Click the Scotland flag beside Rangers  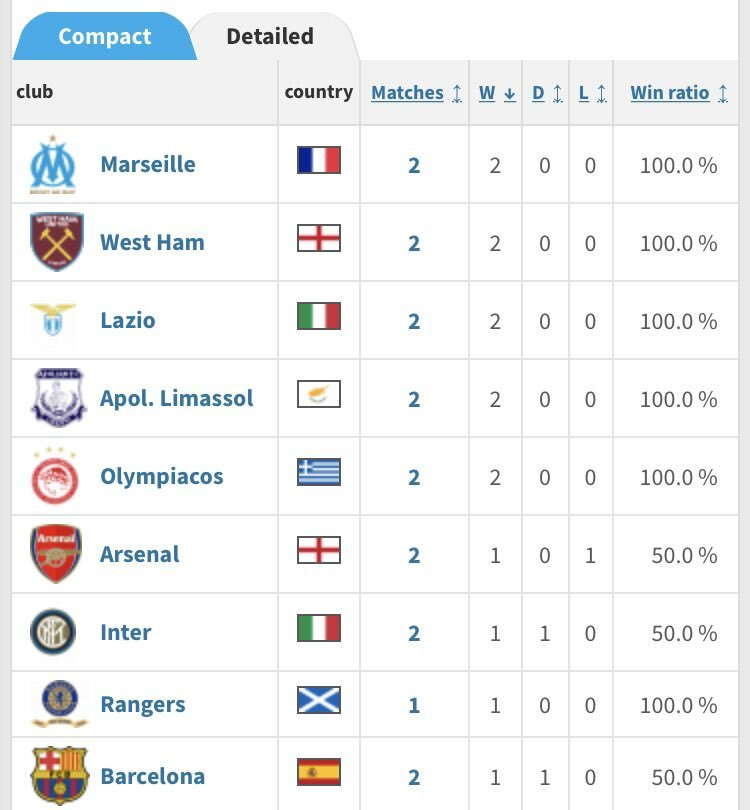(x=319, y=700)
